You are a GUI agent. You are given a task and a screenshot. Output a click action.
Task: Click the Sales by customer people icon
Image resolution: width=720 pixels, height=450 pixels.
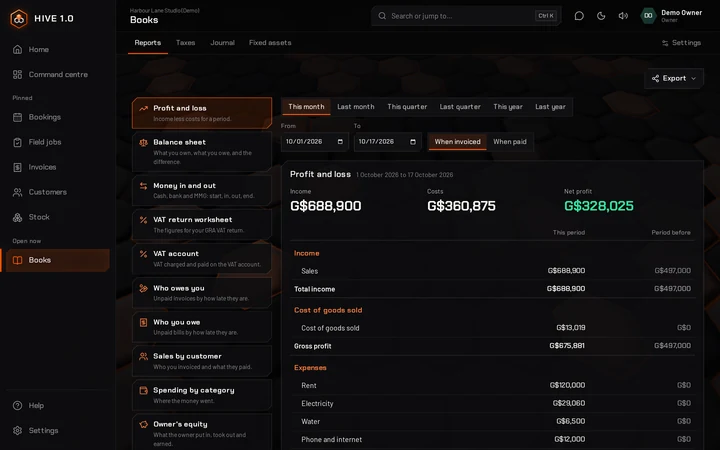[x=143, y=356]
